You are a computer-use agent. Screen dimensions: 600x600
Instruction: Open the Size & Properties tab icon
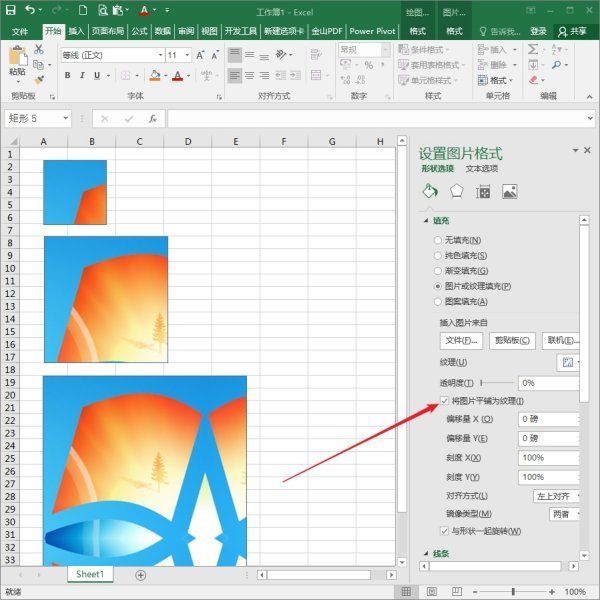(x=483, y=191)
